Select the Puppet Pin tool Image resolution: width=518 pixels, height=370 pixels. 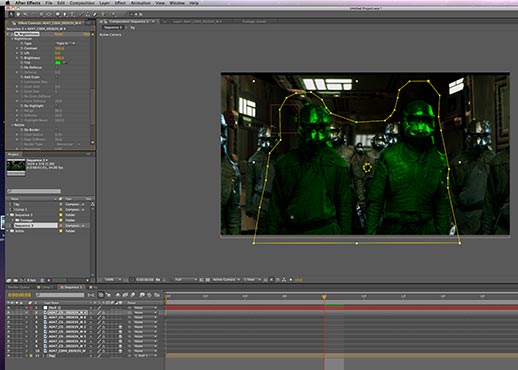click(x=113, y=14)
